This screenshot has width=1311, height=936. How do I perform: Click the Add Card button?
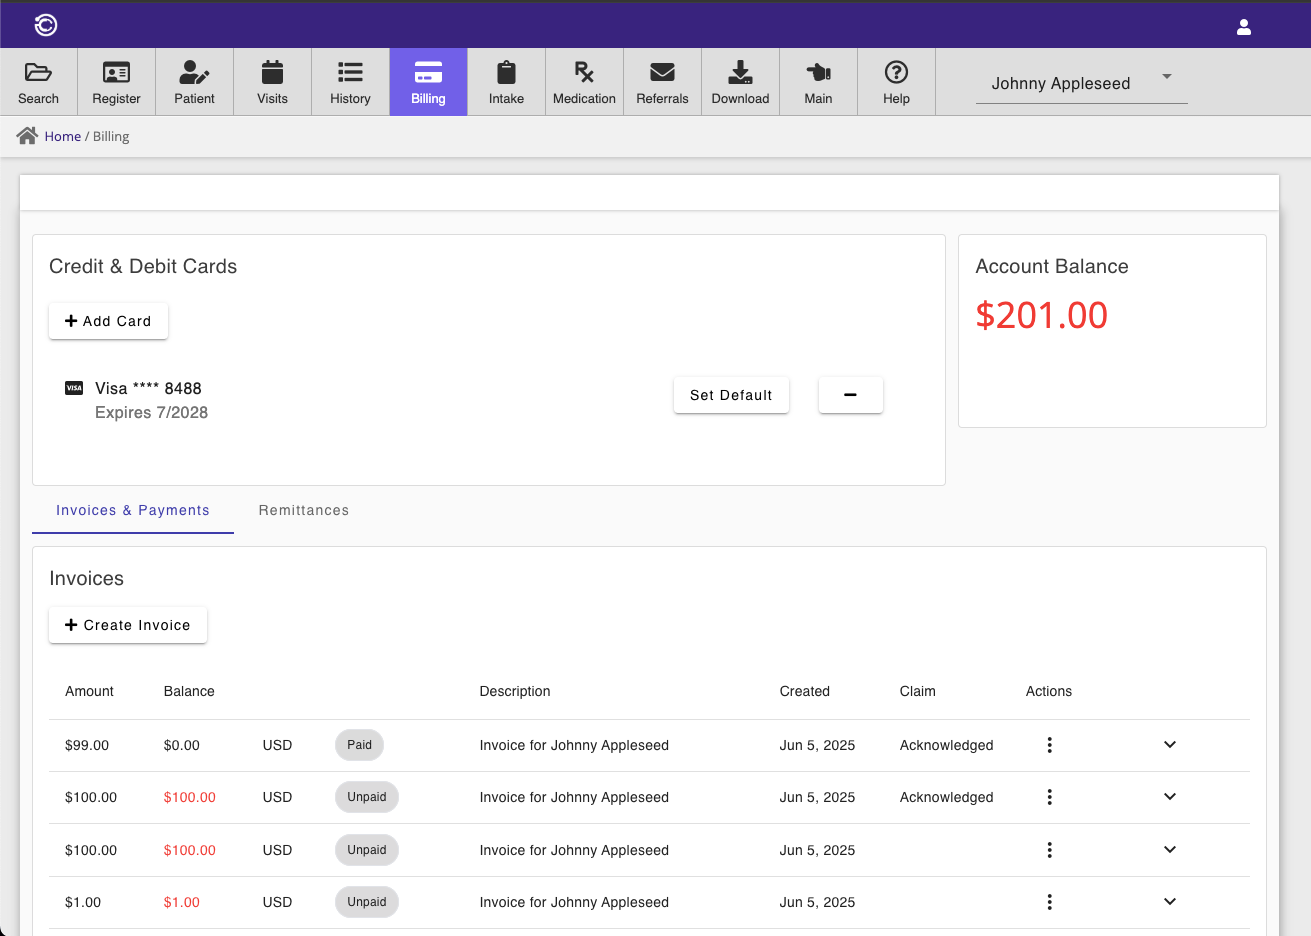click(x=108, y=320)
